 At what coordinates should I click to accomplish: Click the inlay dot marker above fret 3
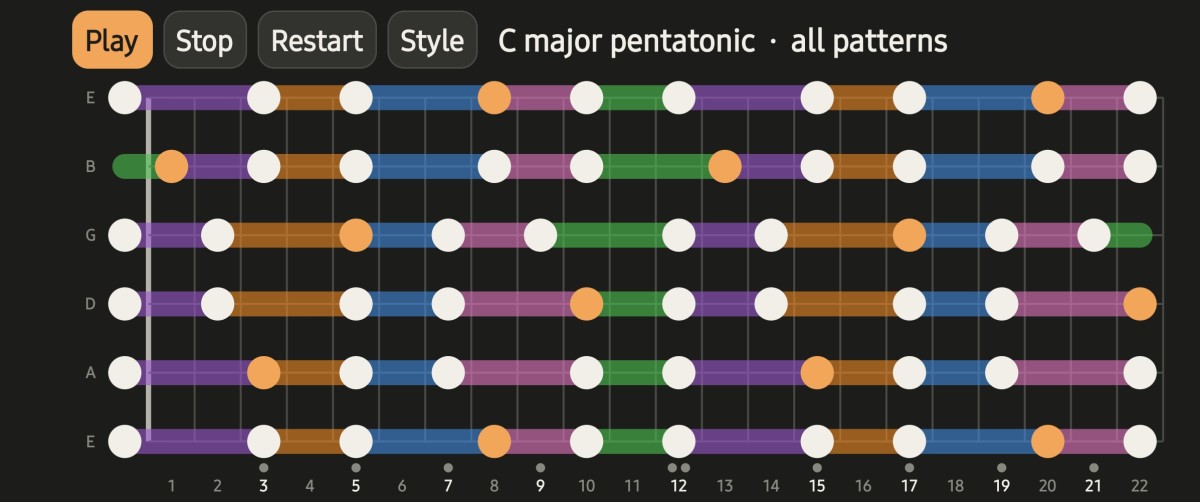click(x=263, y=467)
